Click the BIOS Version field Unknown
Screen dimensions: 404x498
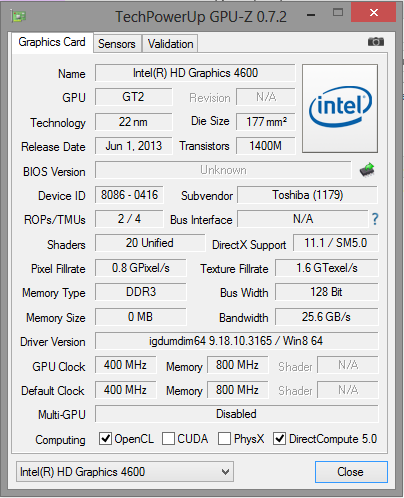pyautogui.click(x=223, y=170)
